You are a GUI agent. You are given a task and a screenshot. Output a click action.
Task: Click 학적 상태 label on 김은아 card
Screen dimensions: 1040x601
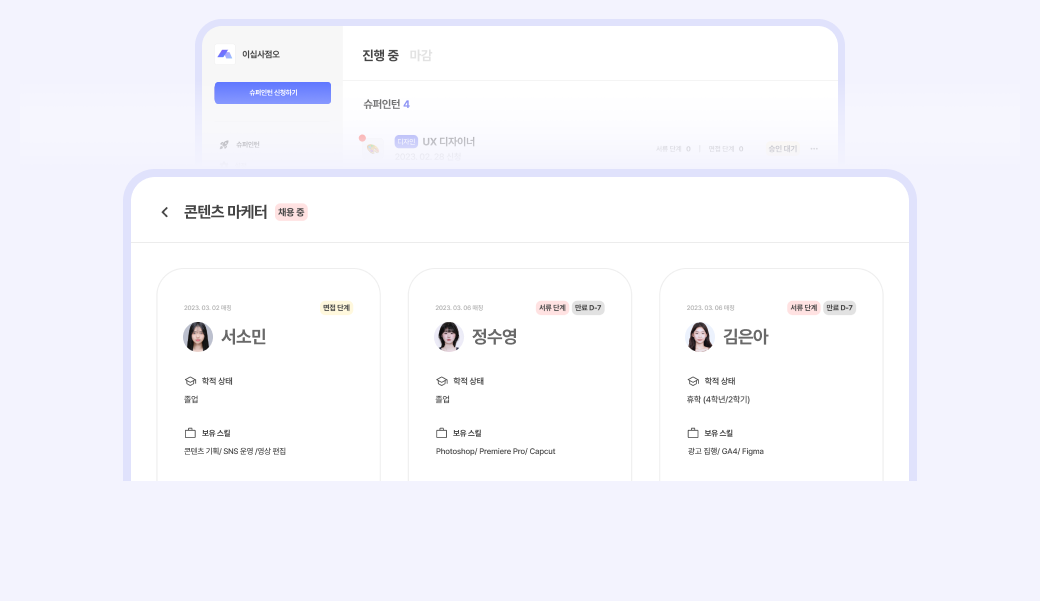click(720, 381)
